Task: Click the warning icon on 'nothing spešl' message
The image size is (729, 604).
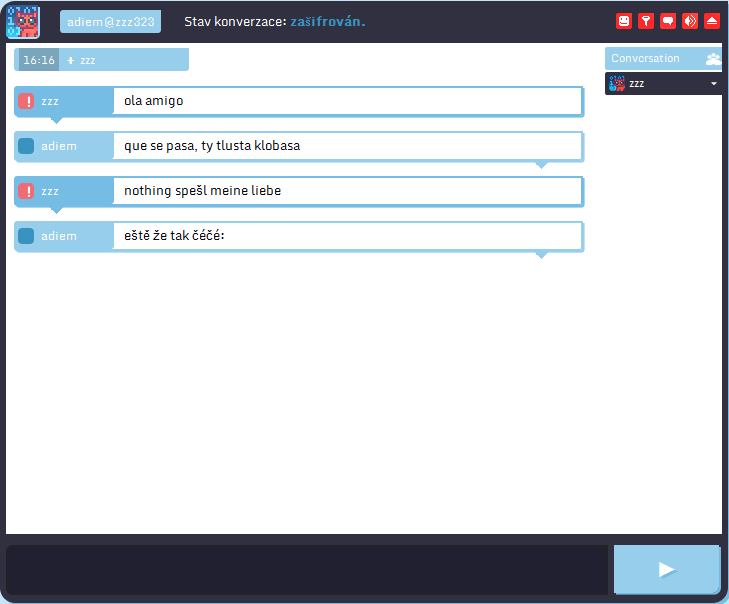Action: tap(26, 191)
